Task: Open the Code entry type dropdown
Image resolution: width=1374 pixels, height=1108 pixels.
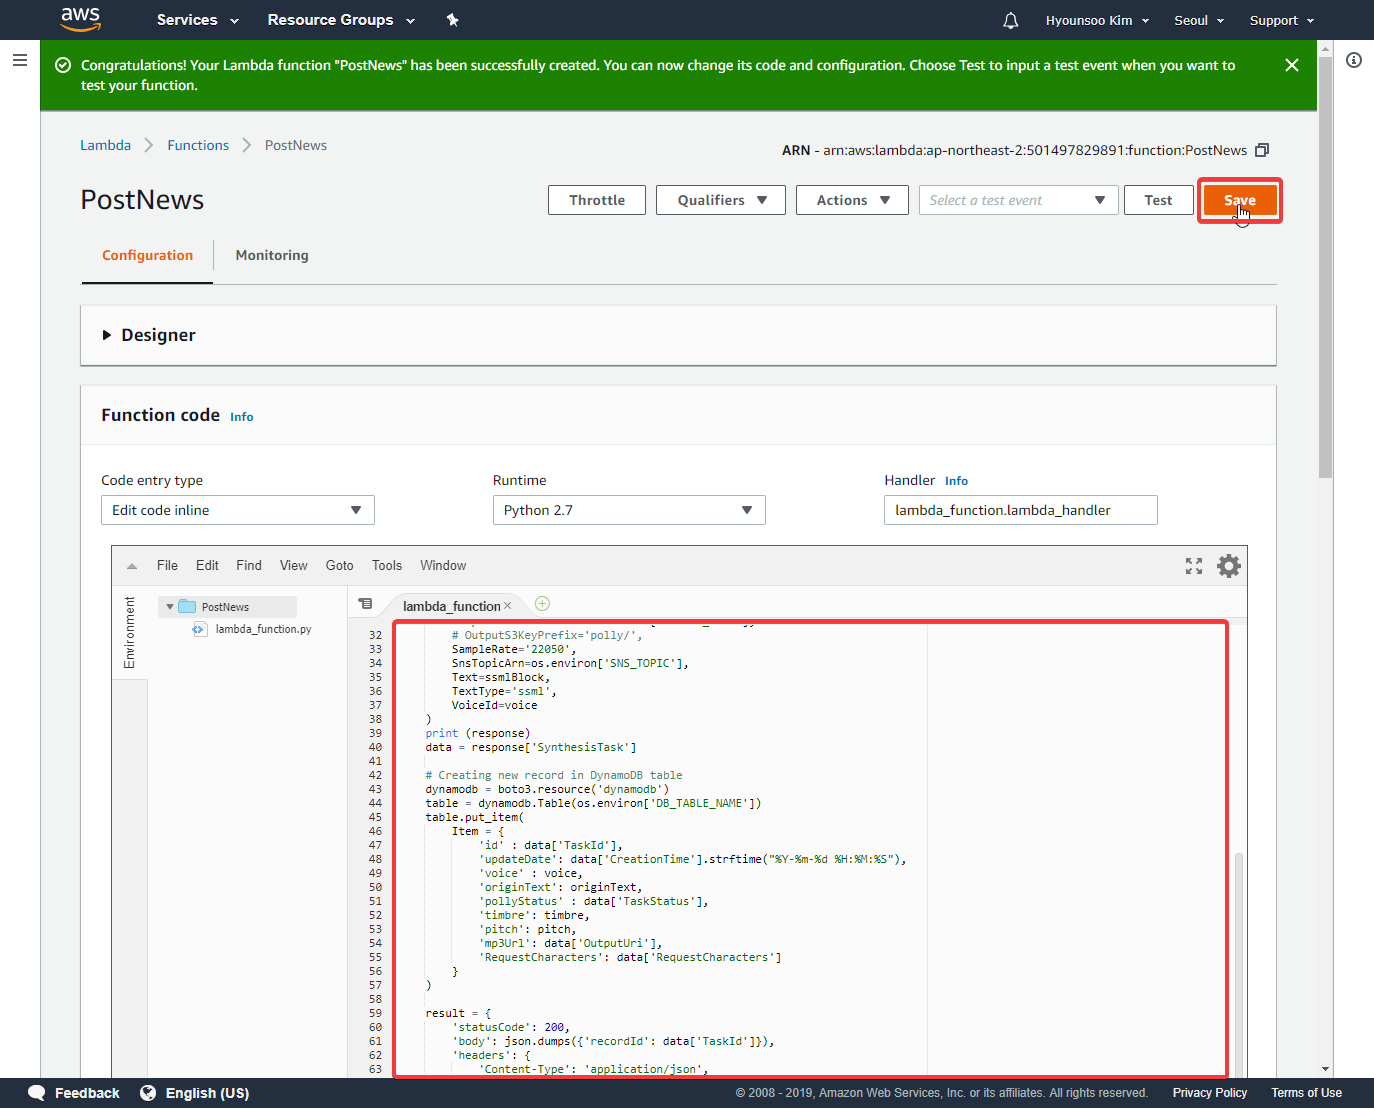Action: click(238, 510)
